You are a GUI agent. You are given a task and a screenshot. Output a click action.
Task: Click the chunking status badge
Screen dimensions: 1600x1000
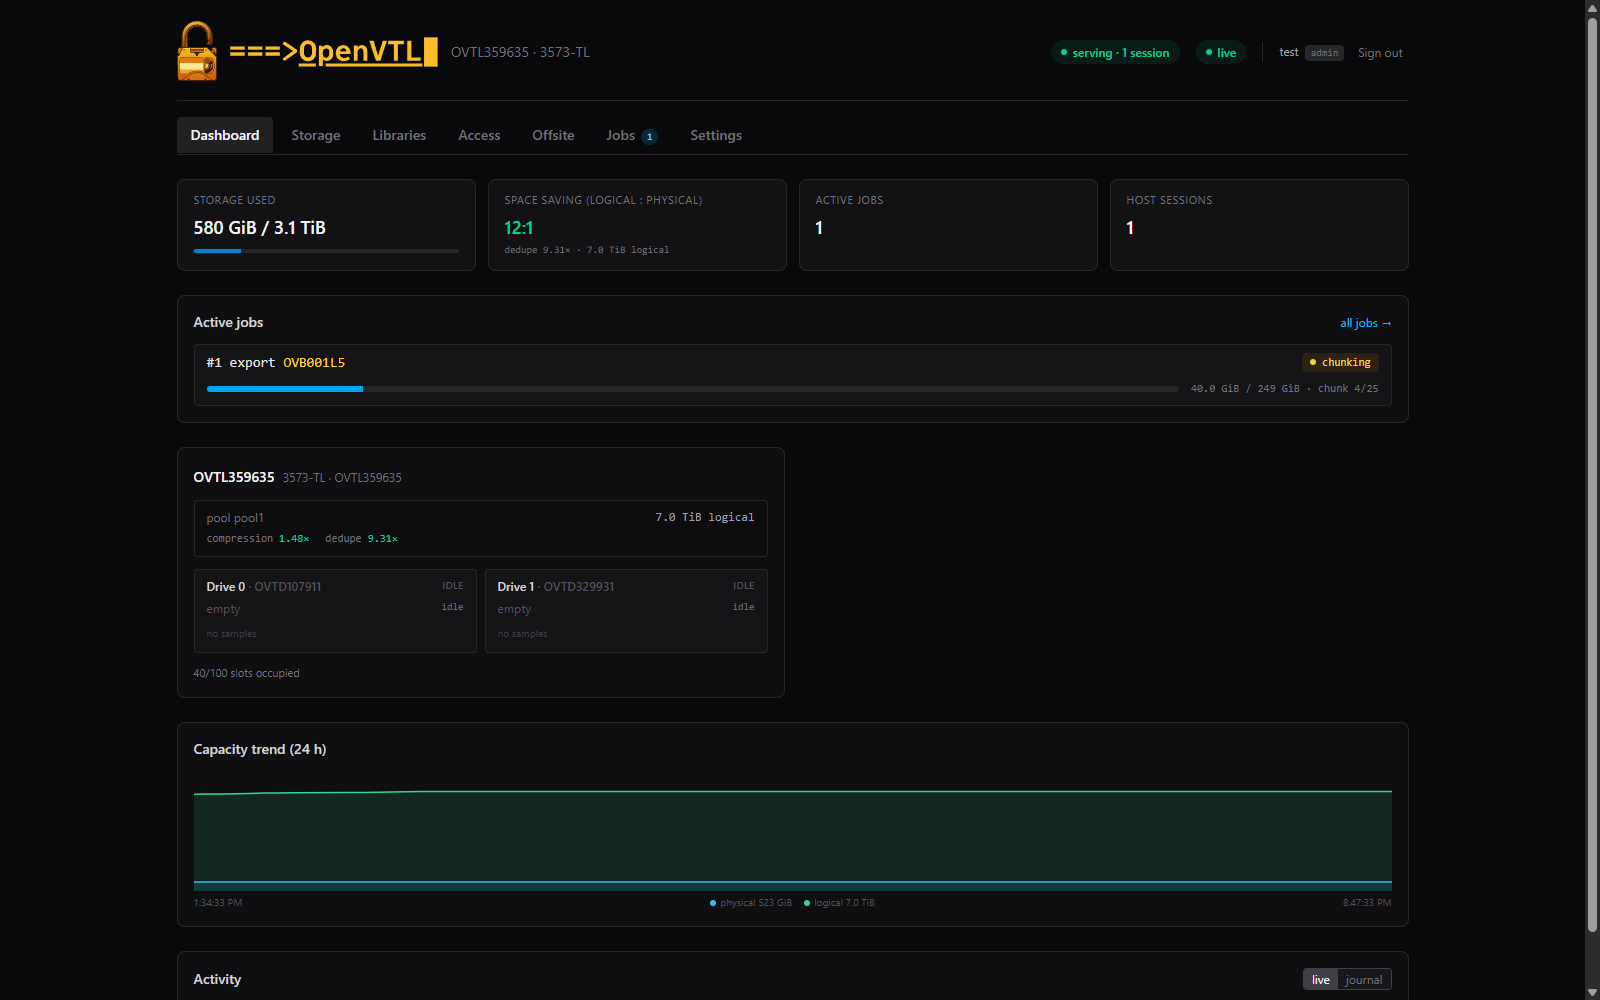[1340, 362]
